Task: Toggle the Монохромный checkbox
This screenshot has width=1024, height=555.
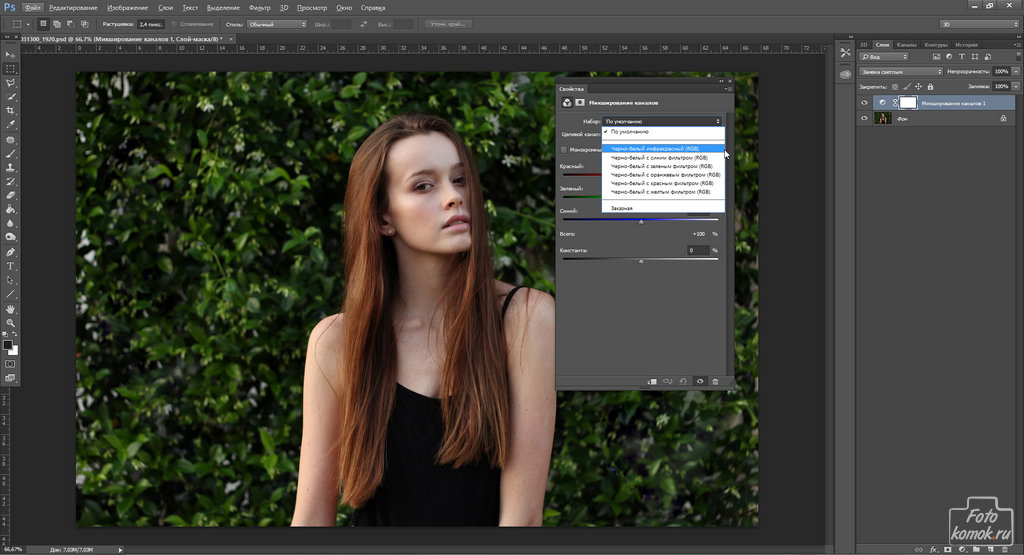Action: 564,150
